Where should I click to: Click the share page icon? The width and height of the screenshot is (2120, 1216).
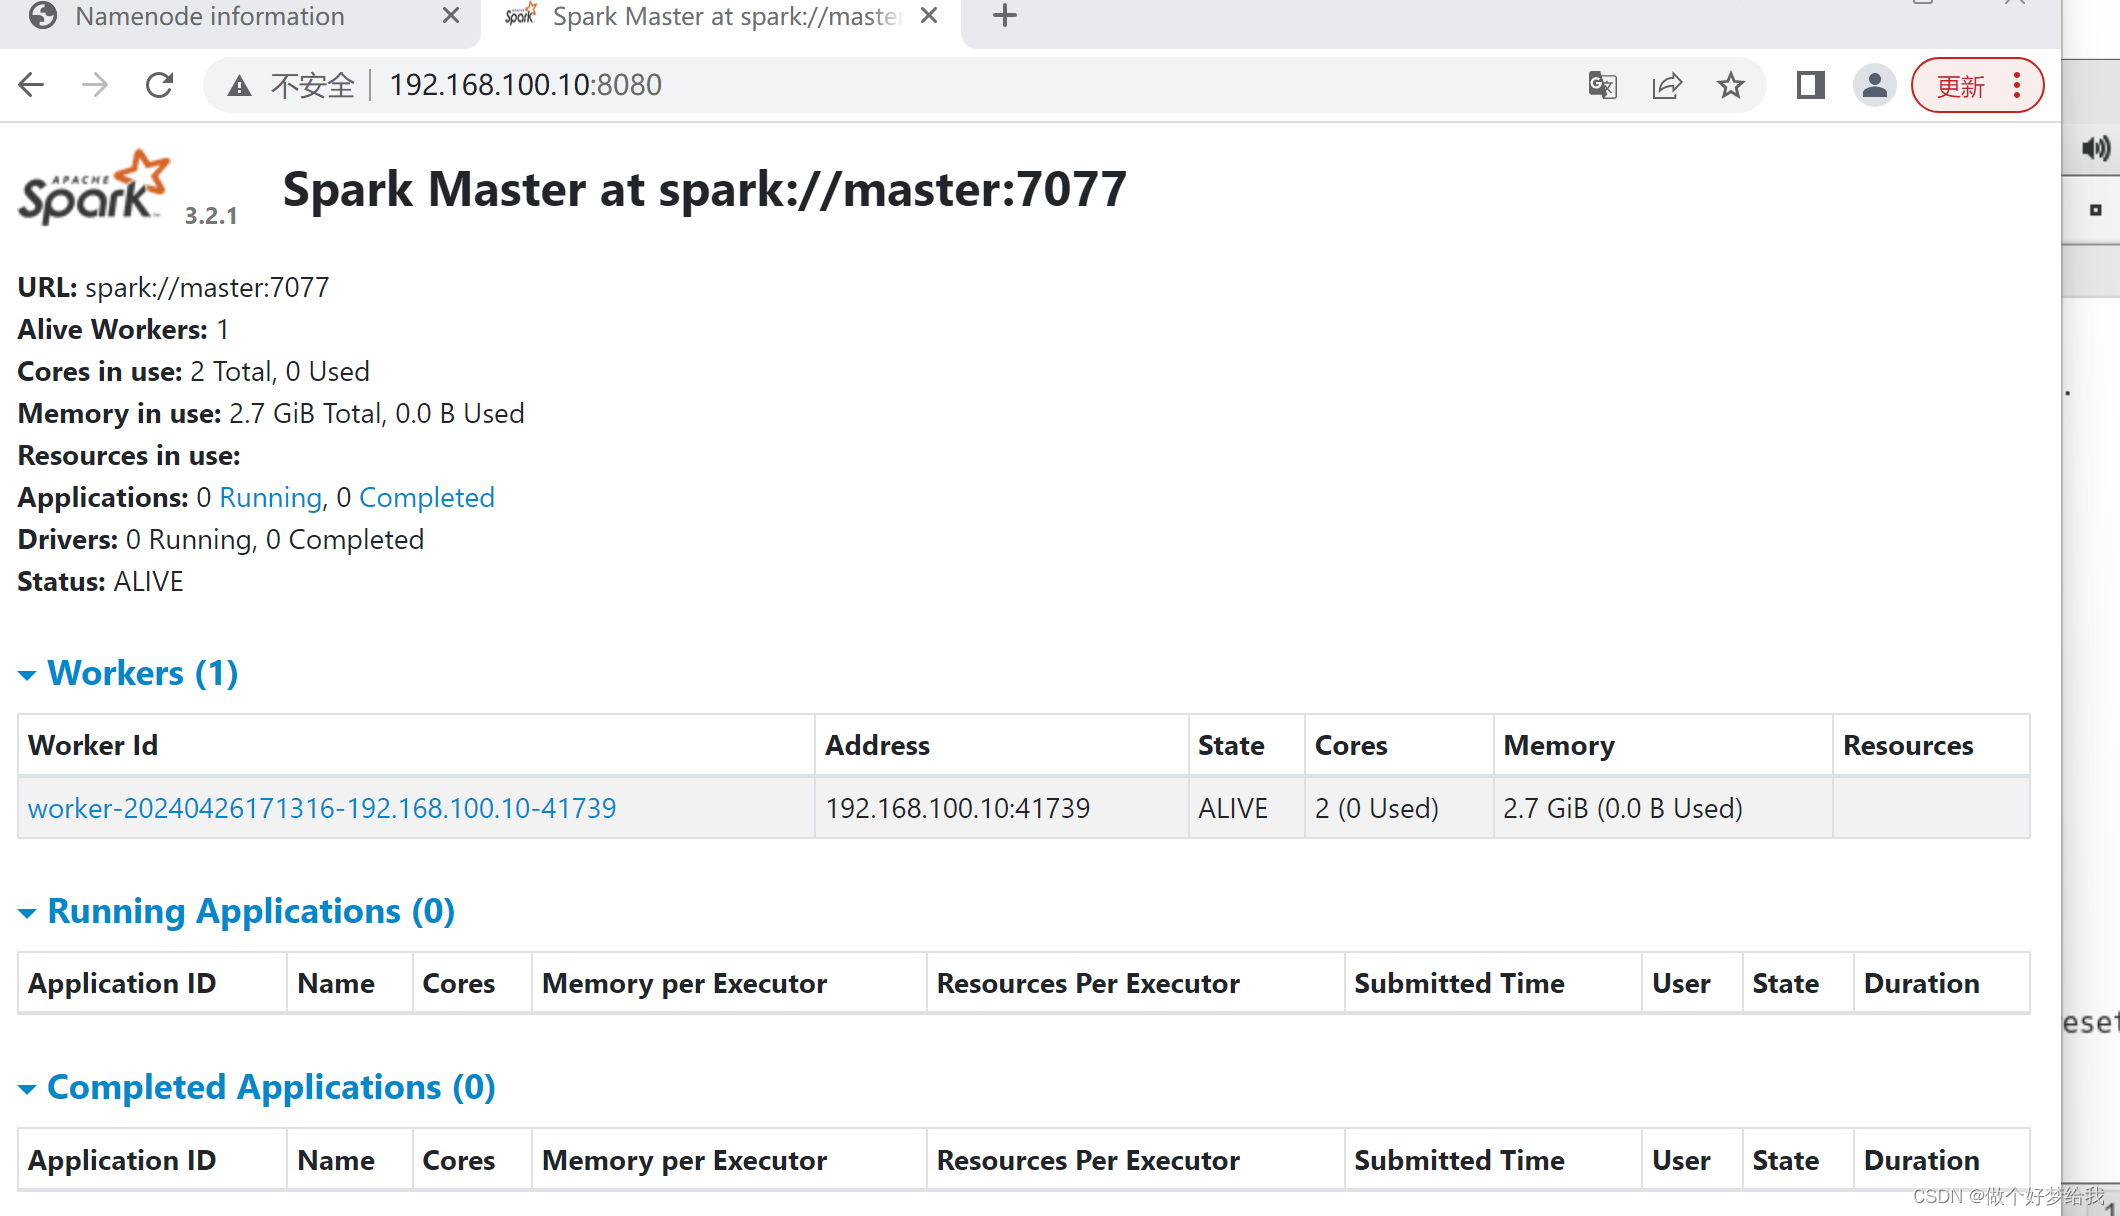pos(1667,85)
